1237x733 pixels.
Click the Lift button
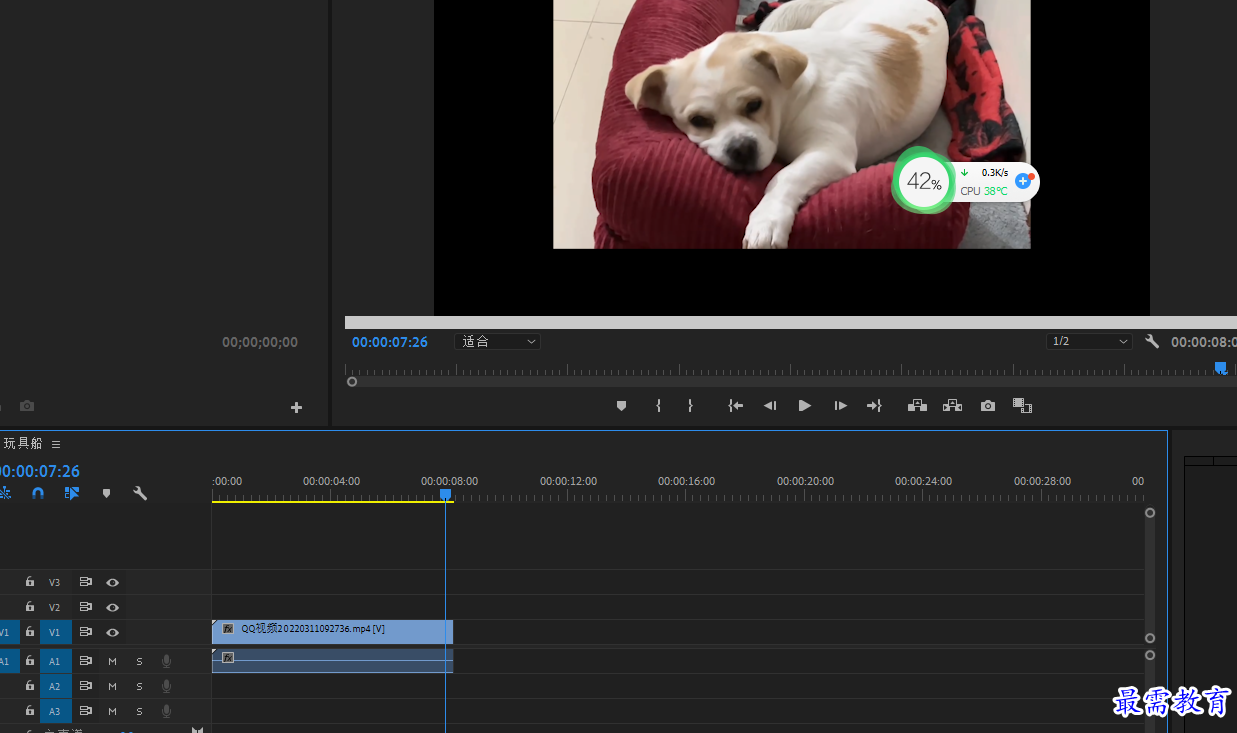(917, 406)
